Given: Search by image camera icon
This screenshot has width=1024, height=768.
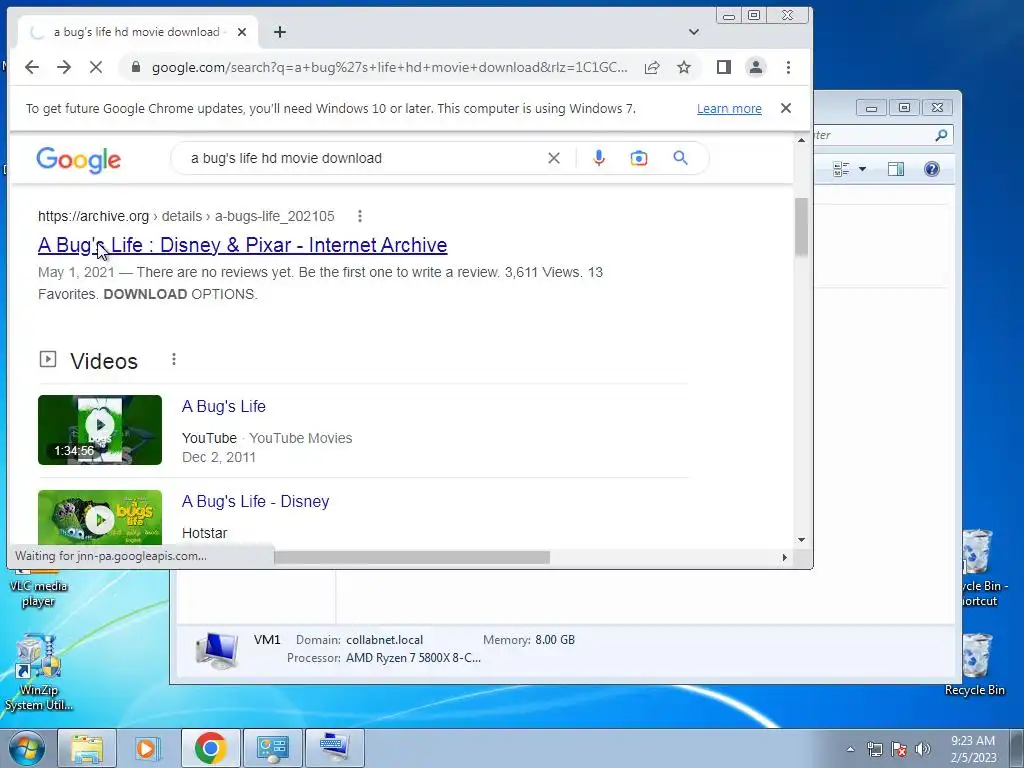Looking at the screenshot, I should (x=639, y=158).
